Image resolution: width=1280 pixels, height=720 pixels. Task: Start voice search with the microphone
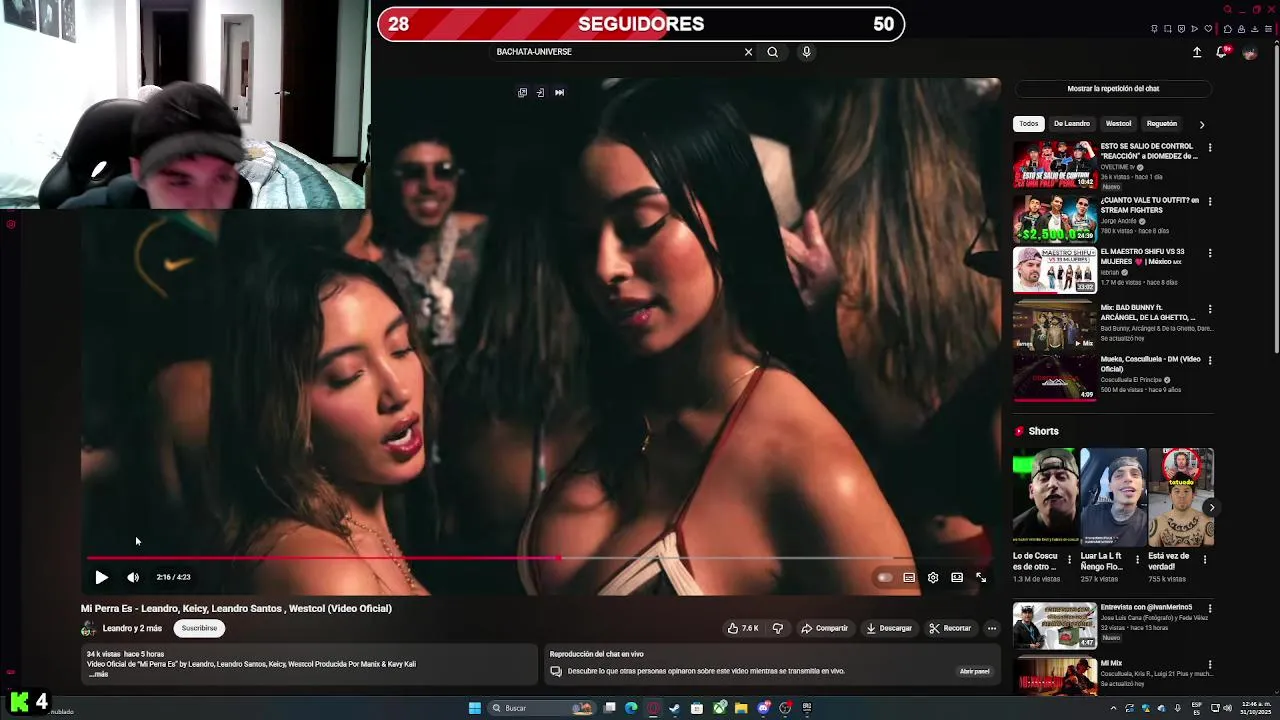point(806,52)
